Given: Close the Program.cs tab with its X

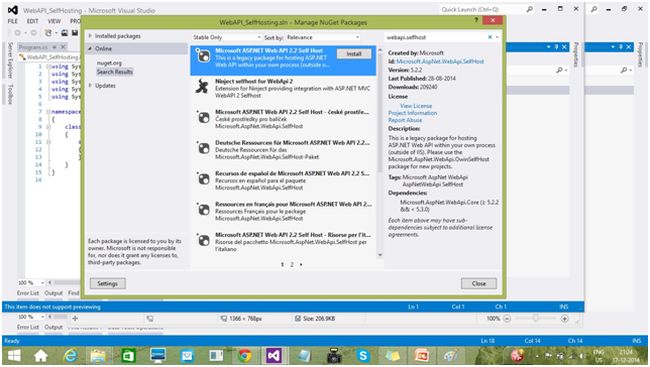Looking at the screenshot, I should point(63,47).
